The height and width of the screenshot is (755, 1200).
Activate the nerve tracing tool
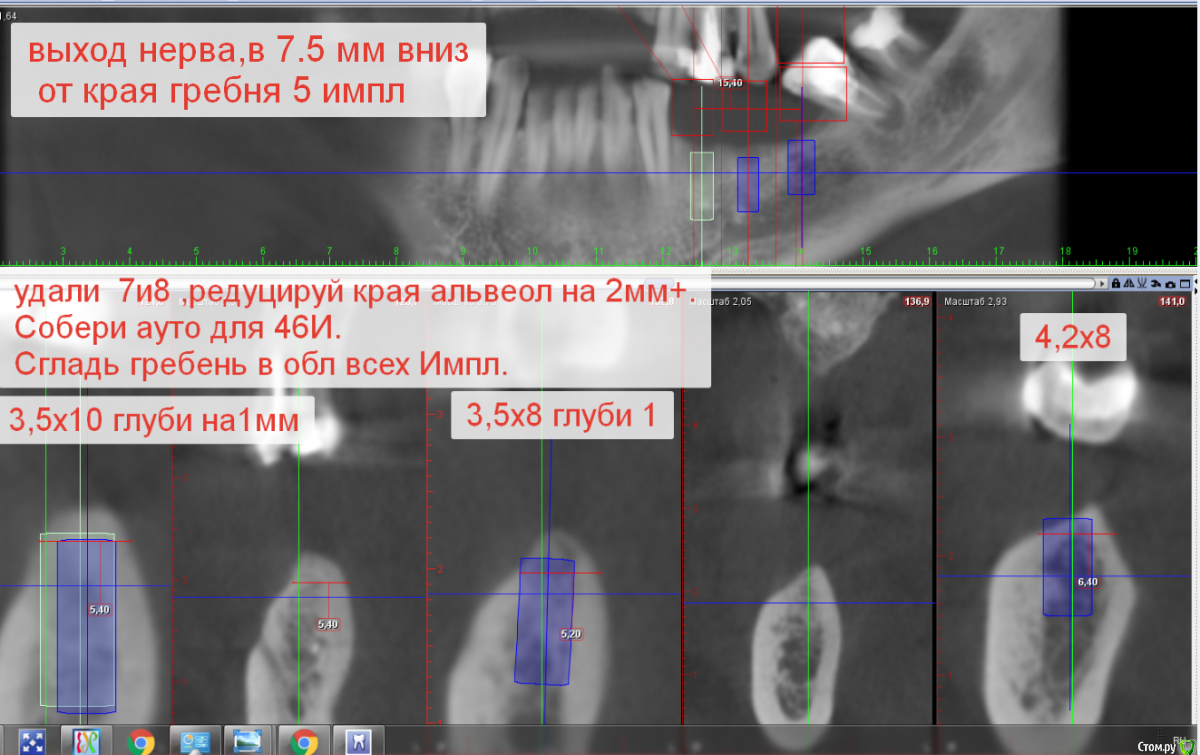1141,284
